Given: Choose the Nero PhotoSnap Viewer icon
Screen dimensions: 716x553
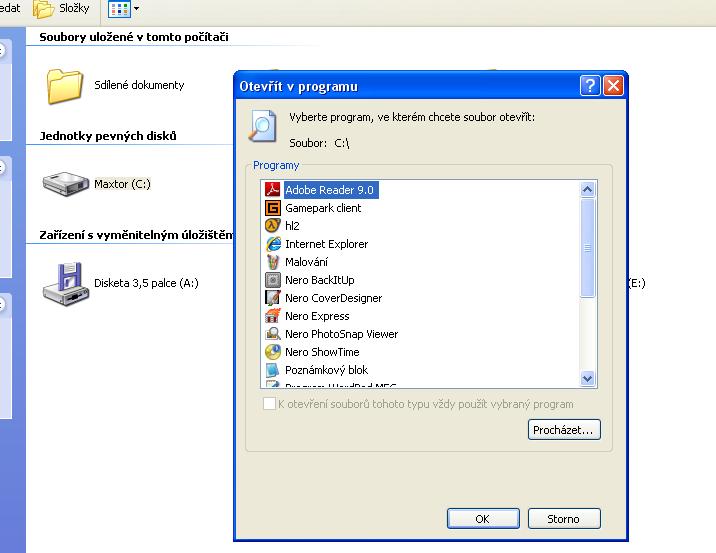Looking at the screenshot, I should point(273,334).
